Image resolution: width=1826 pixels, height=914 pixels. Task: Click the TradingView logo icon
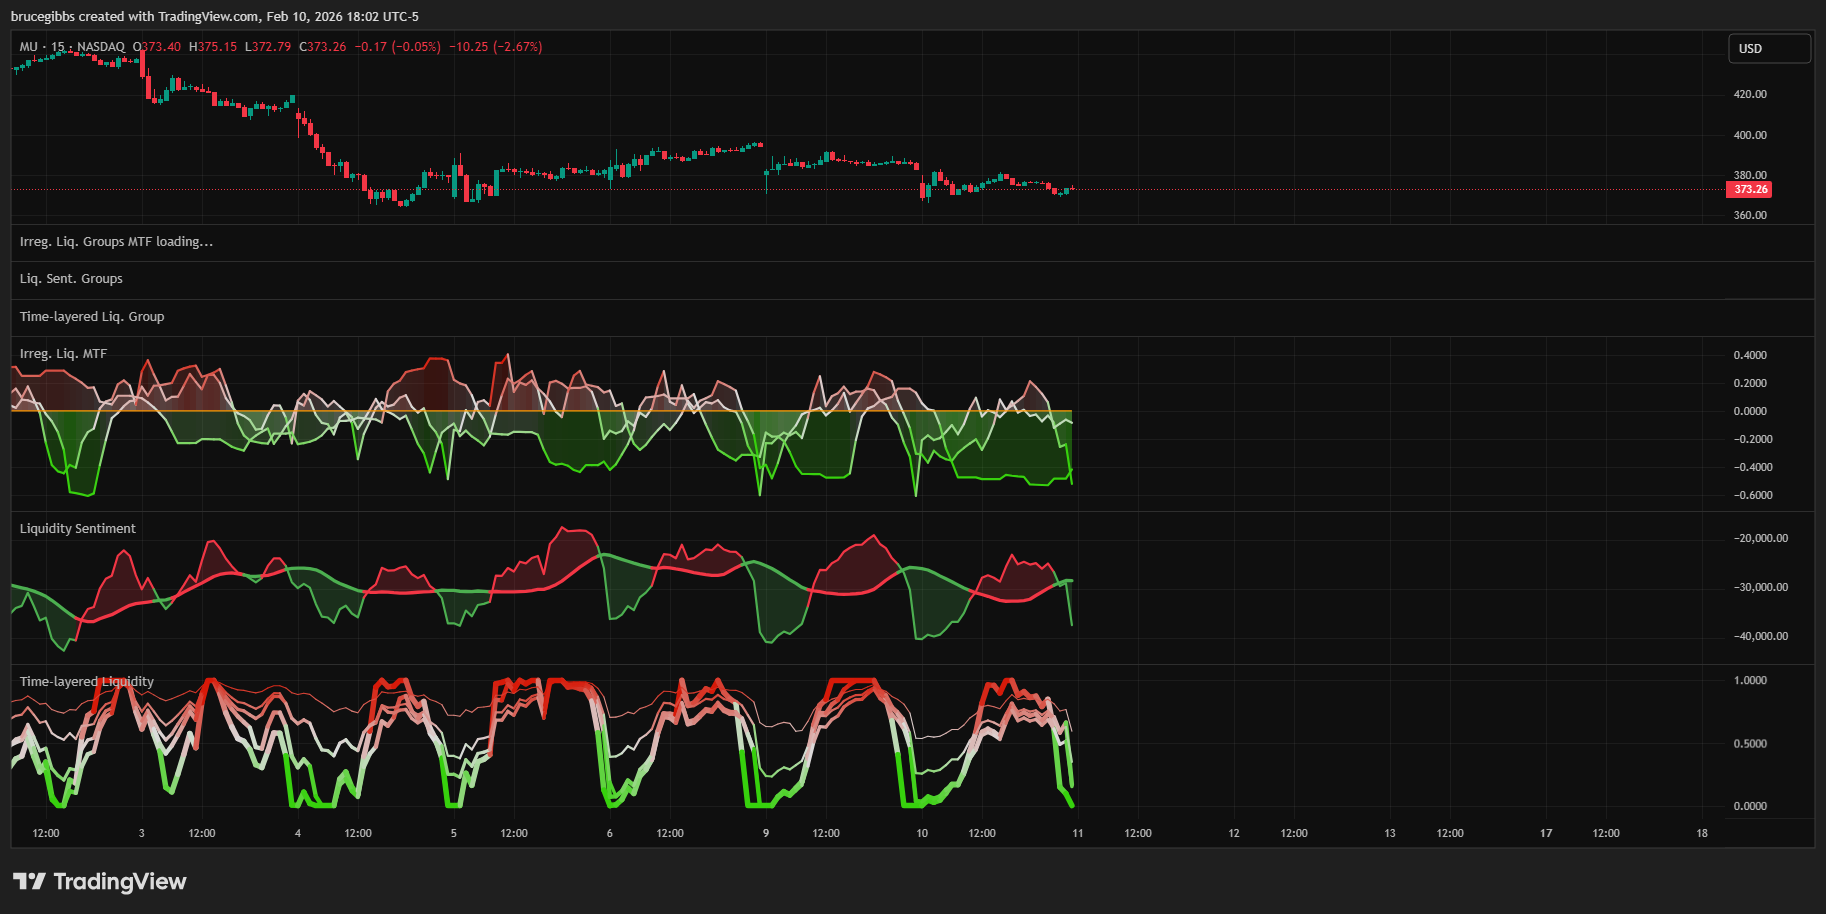click(29, 881)
